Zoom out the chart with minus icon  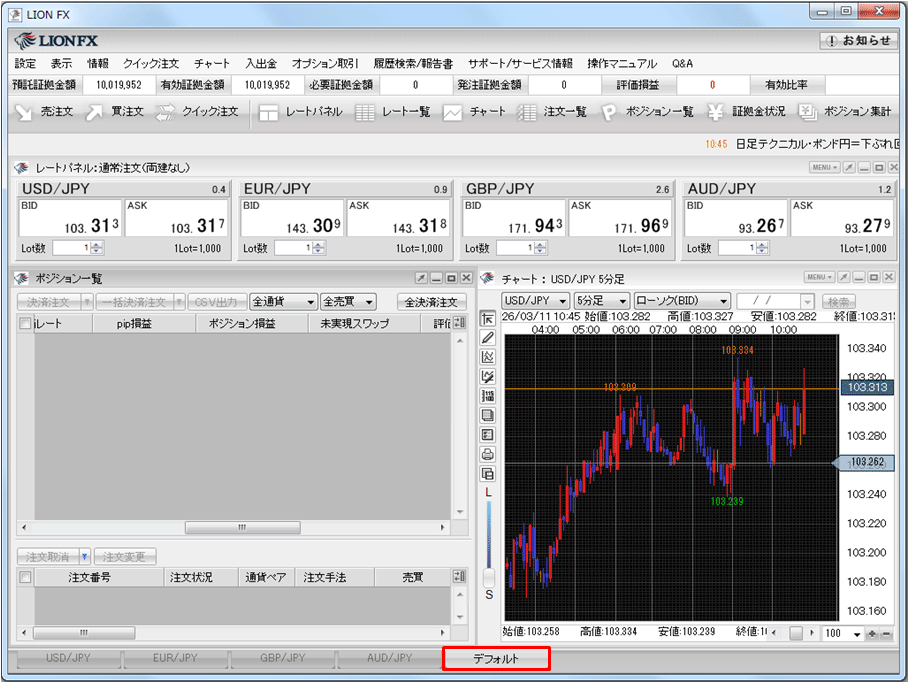[x=886, y=634]
